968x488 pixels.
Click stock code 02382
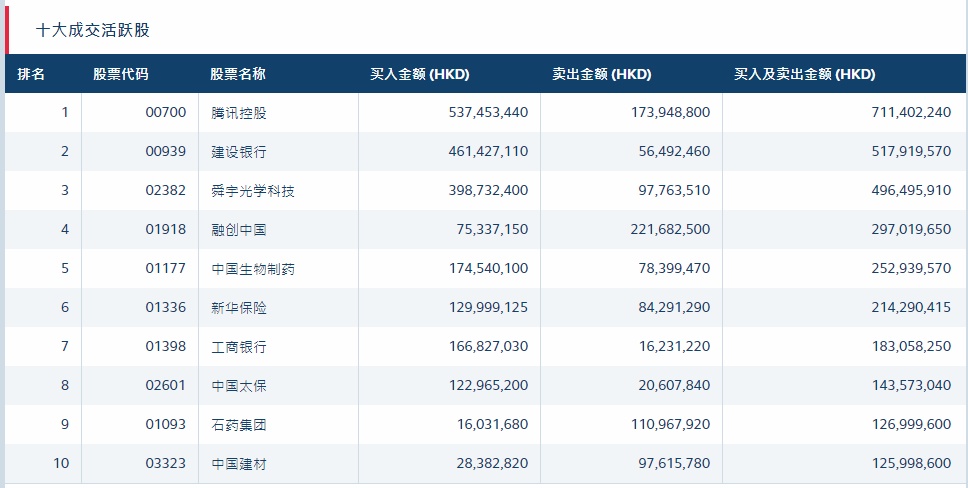[x=166, y=191]
